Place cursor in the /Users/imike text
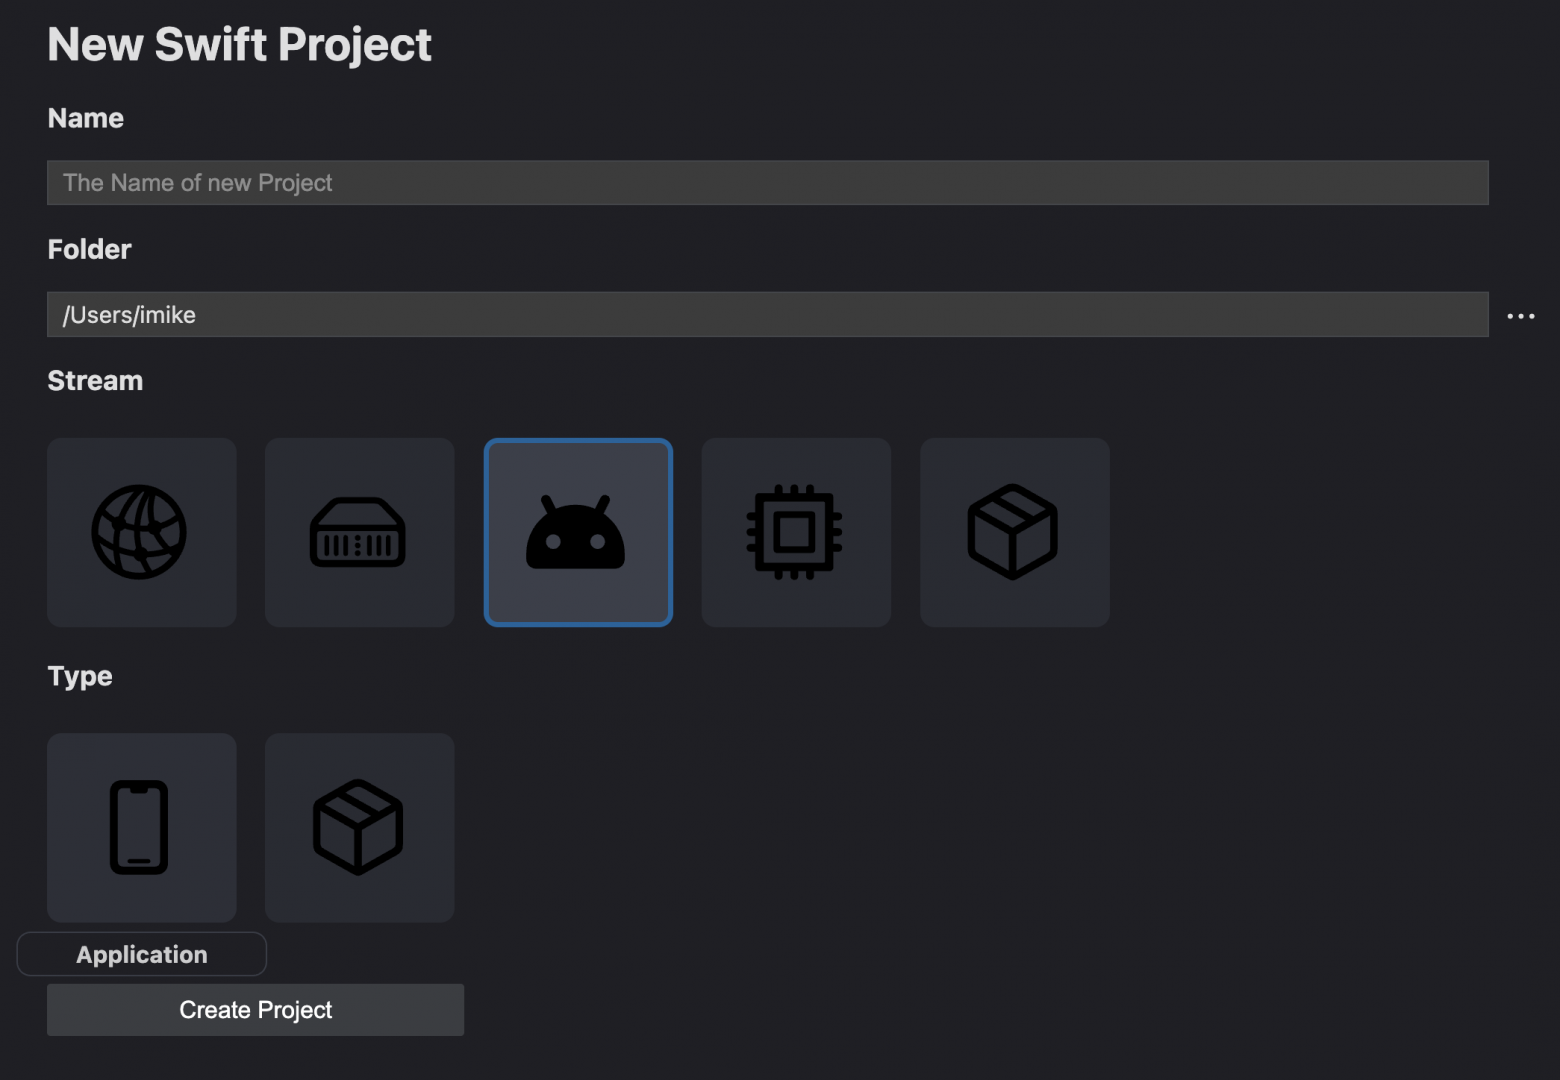The width and height of the screenshot is (1560, 1080). click(x=129, y=315)
